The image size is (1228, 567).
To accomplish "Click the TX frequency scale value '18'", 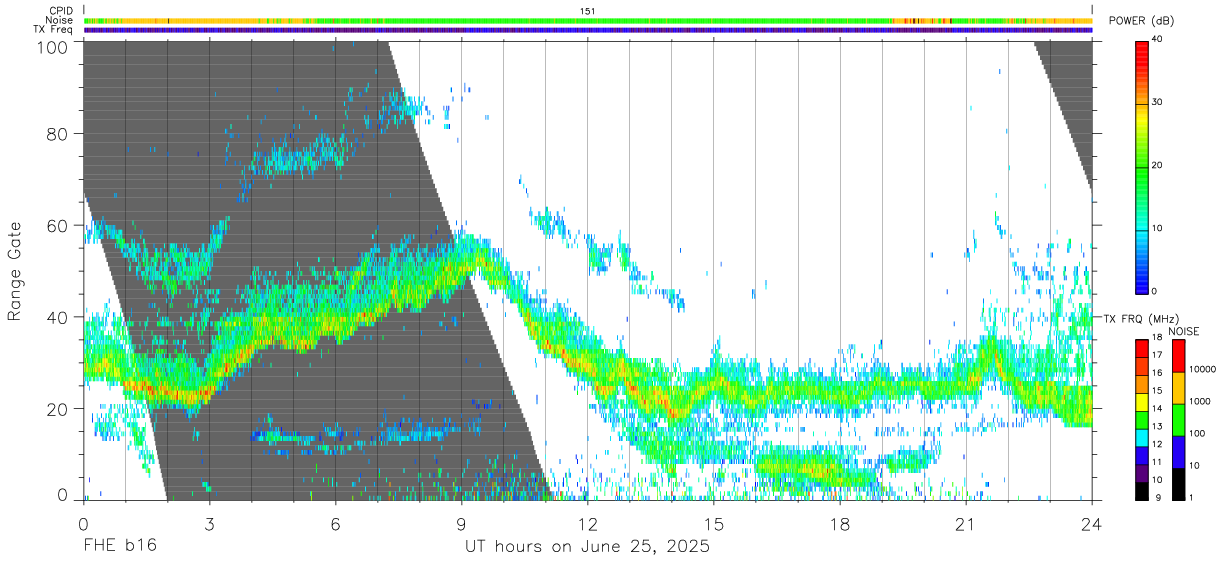I will point(1158,340).
